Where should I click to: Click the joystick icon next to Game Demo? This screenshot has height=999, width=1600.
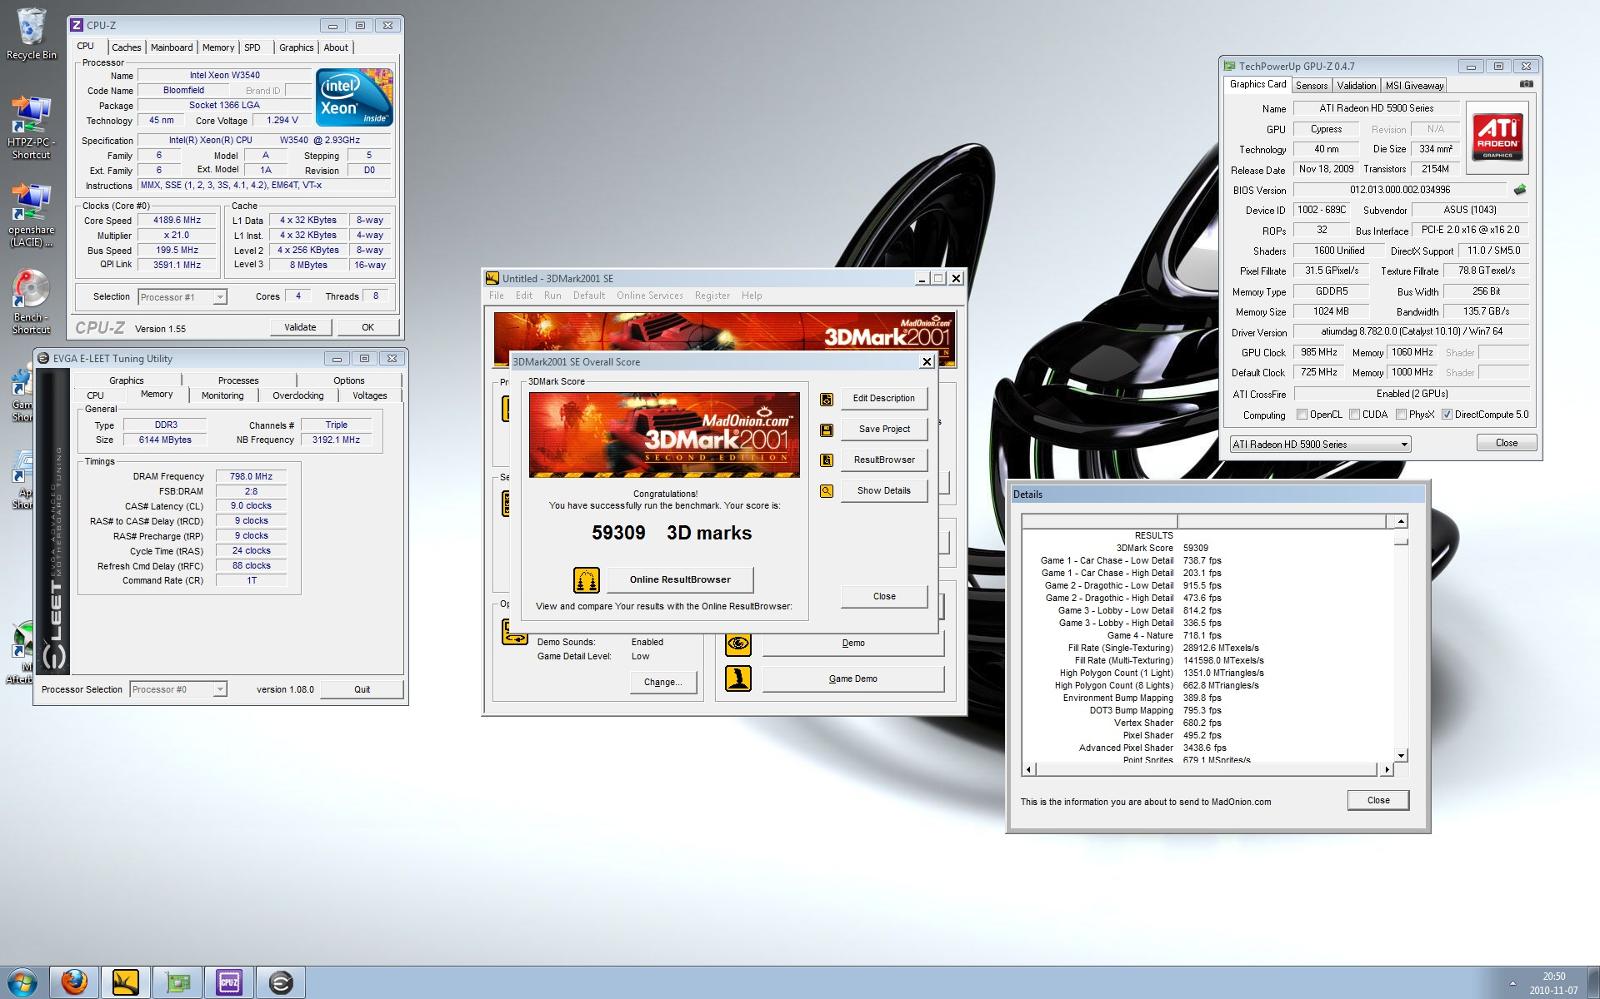pyautogui.click(x=738, y=679)
